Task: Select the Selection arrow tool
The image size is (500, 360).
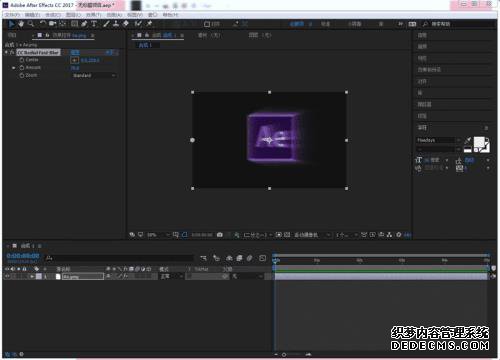Action: [x=11, y=24]
